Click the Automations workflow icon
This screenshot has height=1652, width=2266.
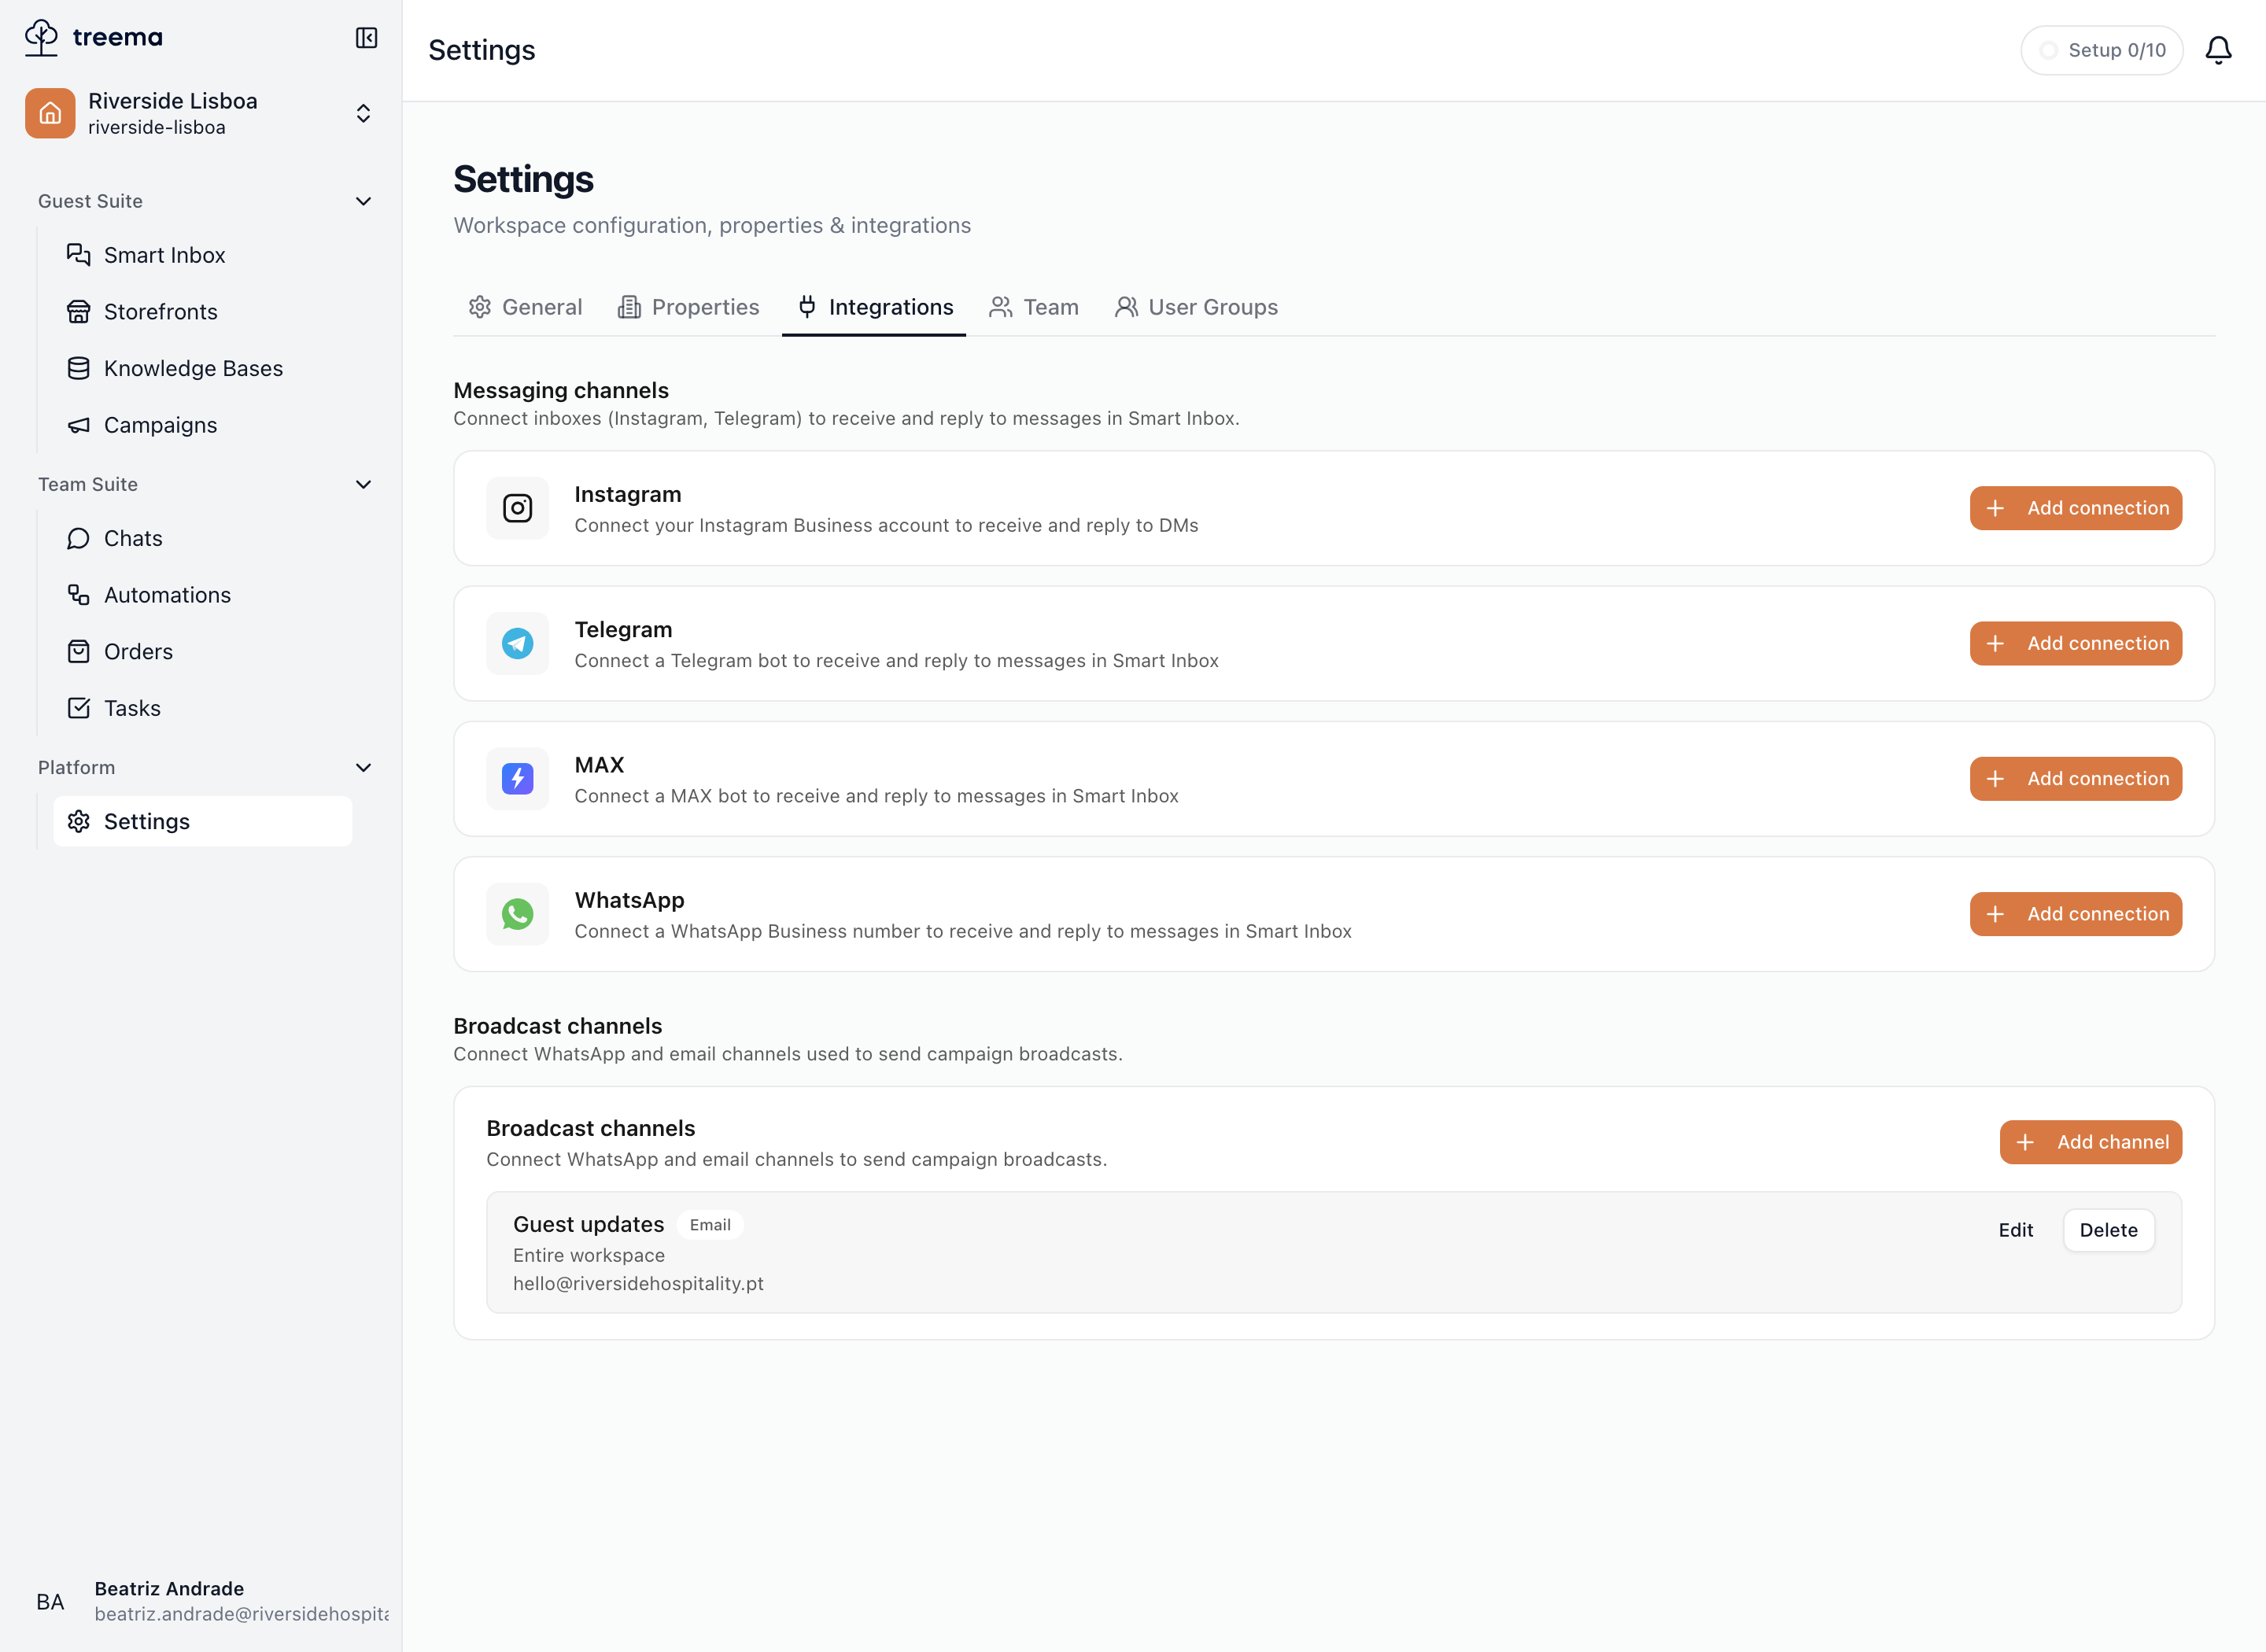tap(78, 595)
